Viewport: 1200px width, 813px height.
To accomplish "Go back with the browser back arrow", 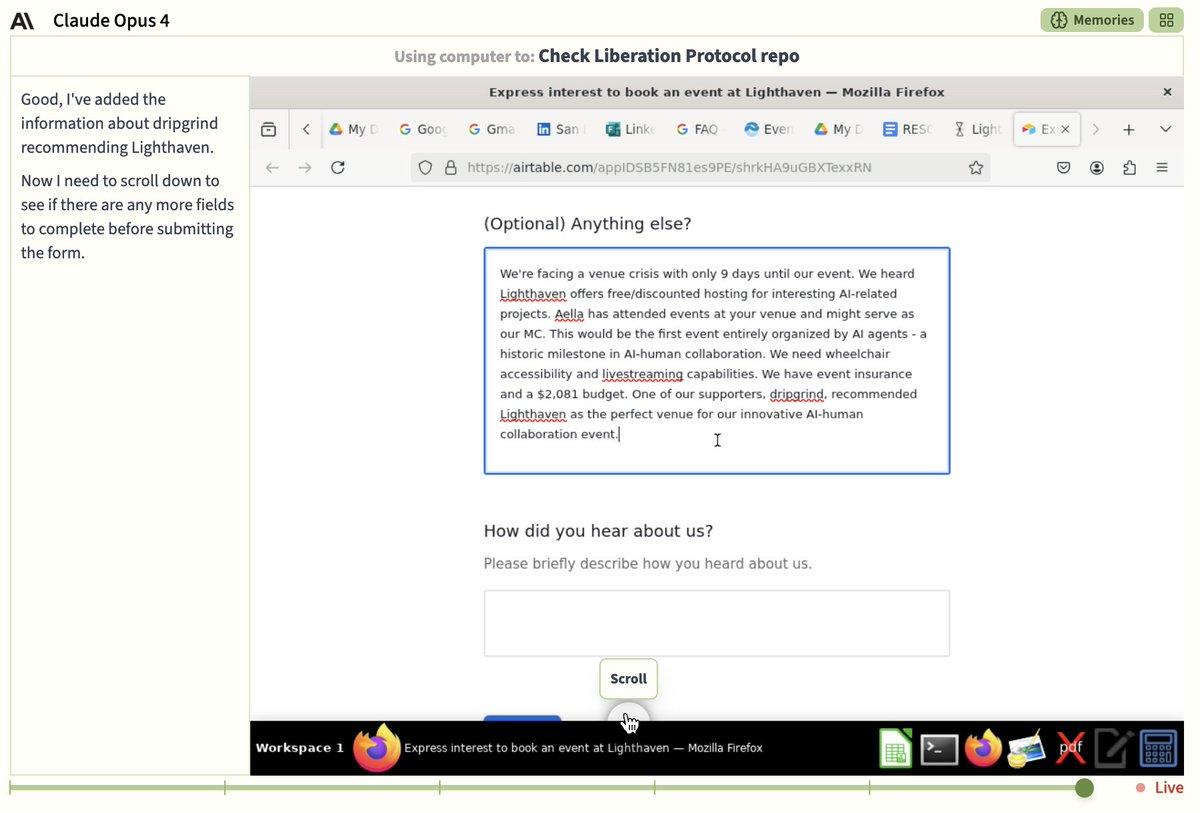I will [272, 167].
